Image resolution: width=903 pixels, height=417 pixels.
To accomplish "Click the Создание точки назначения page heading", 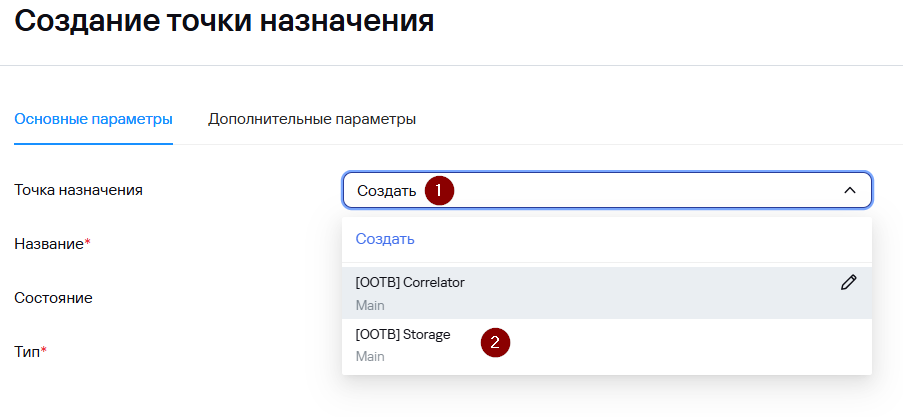I will coord(224,22).
